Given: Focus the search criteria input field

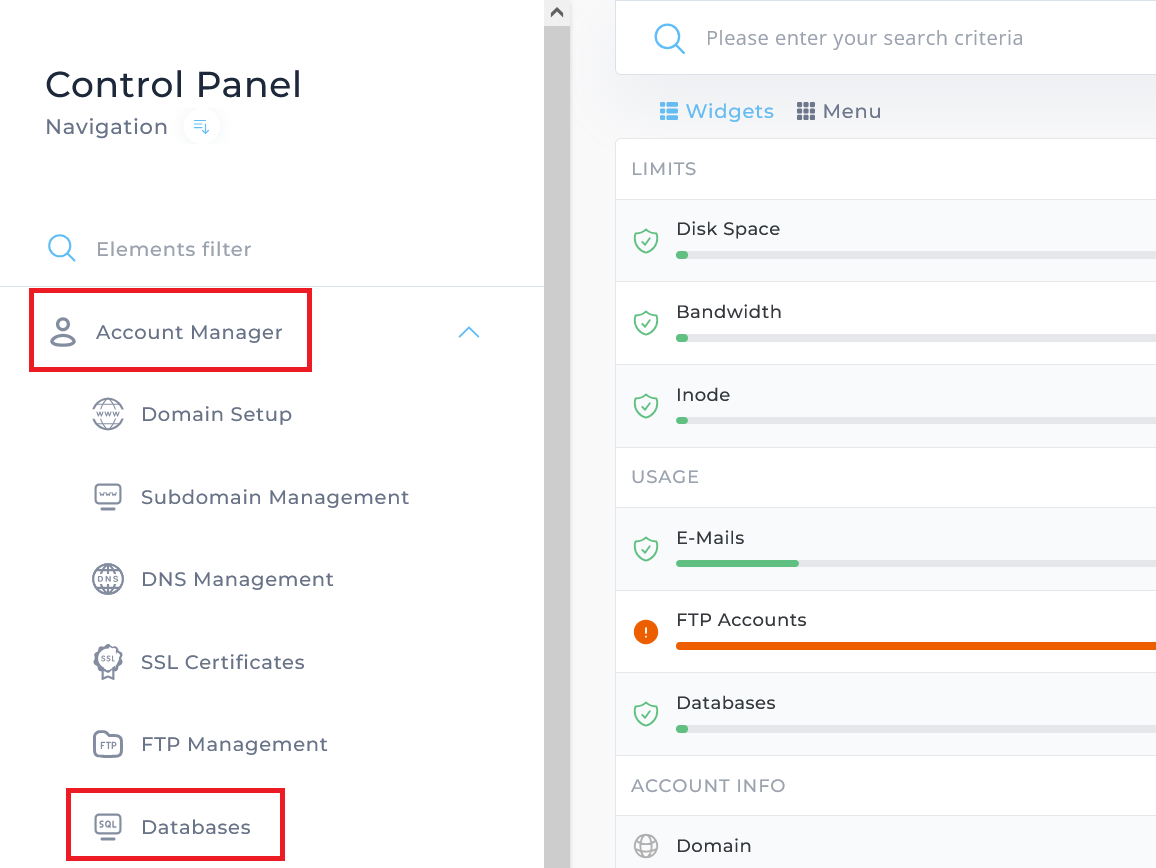Looking at the screenshot, I should 900,39.
